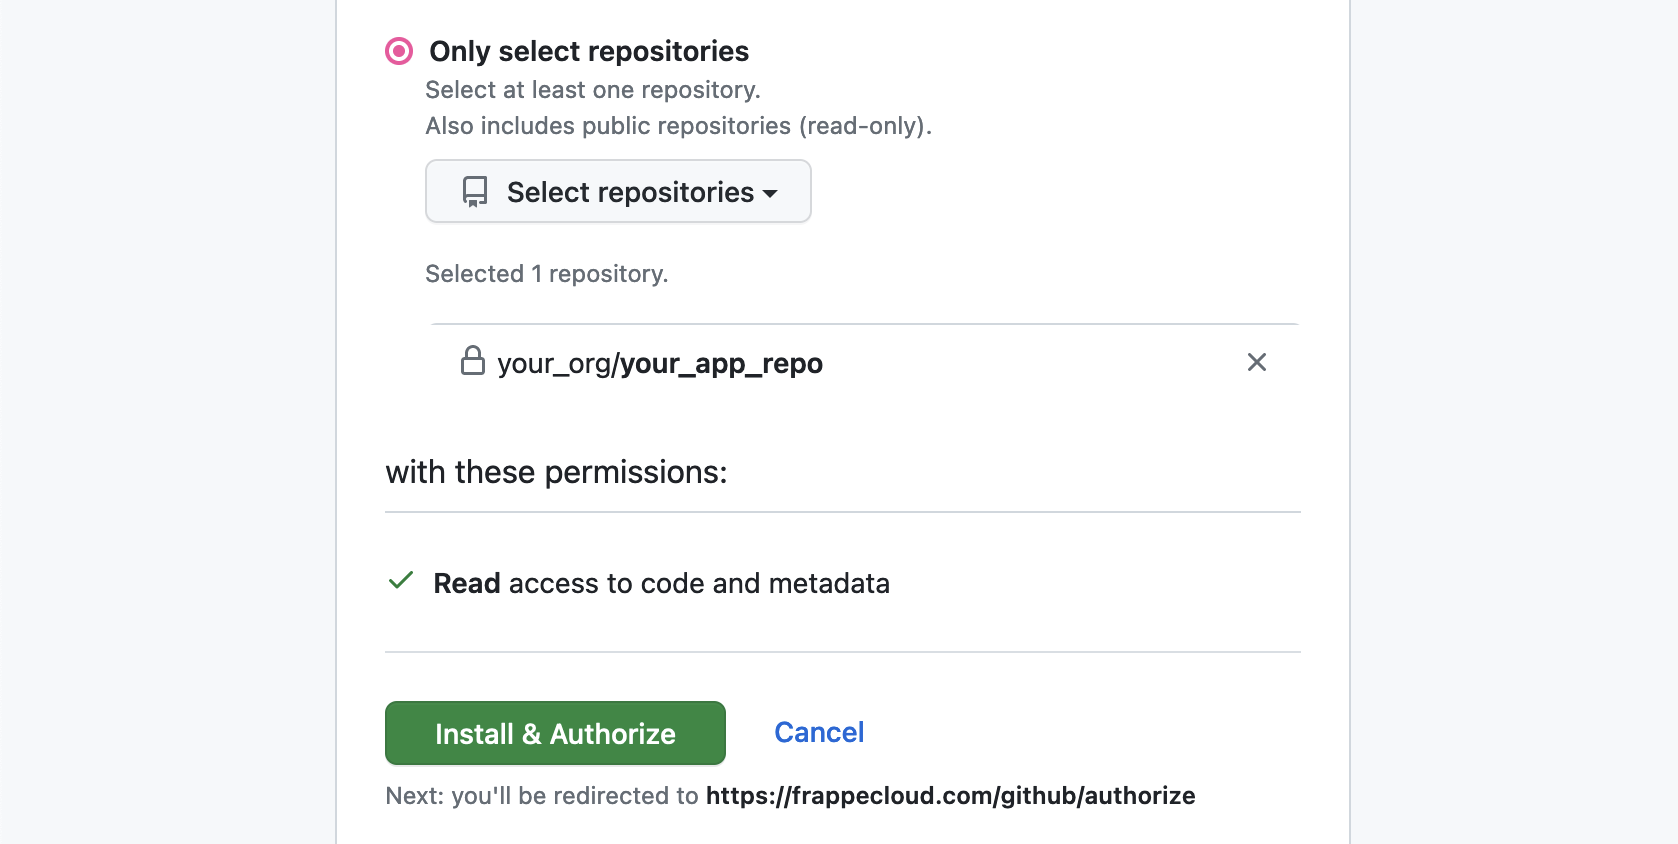Click the lock icon next to your_org
Screen dimensions: 1678x844
pyautogui.click(x=473, y=361)
